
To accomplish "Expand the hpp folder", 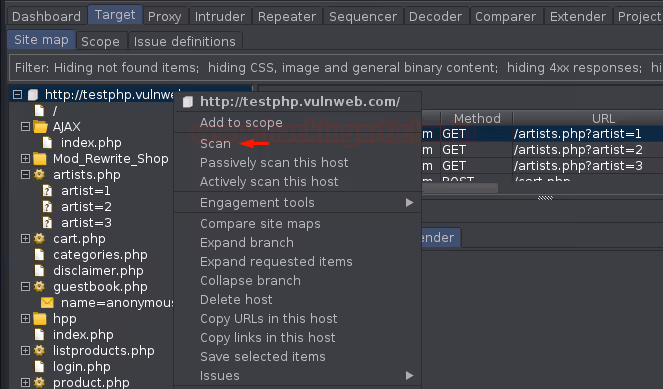I will pos(25,319).
